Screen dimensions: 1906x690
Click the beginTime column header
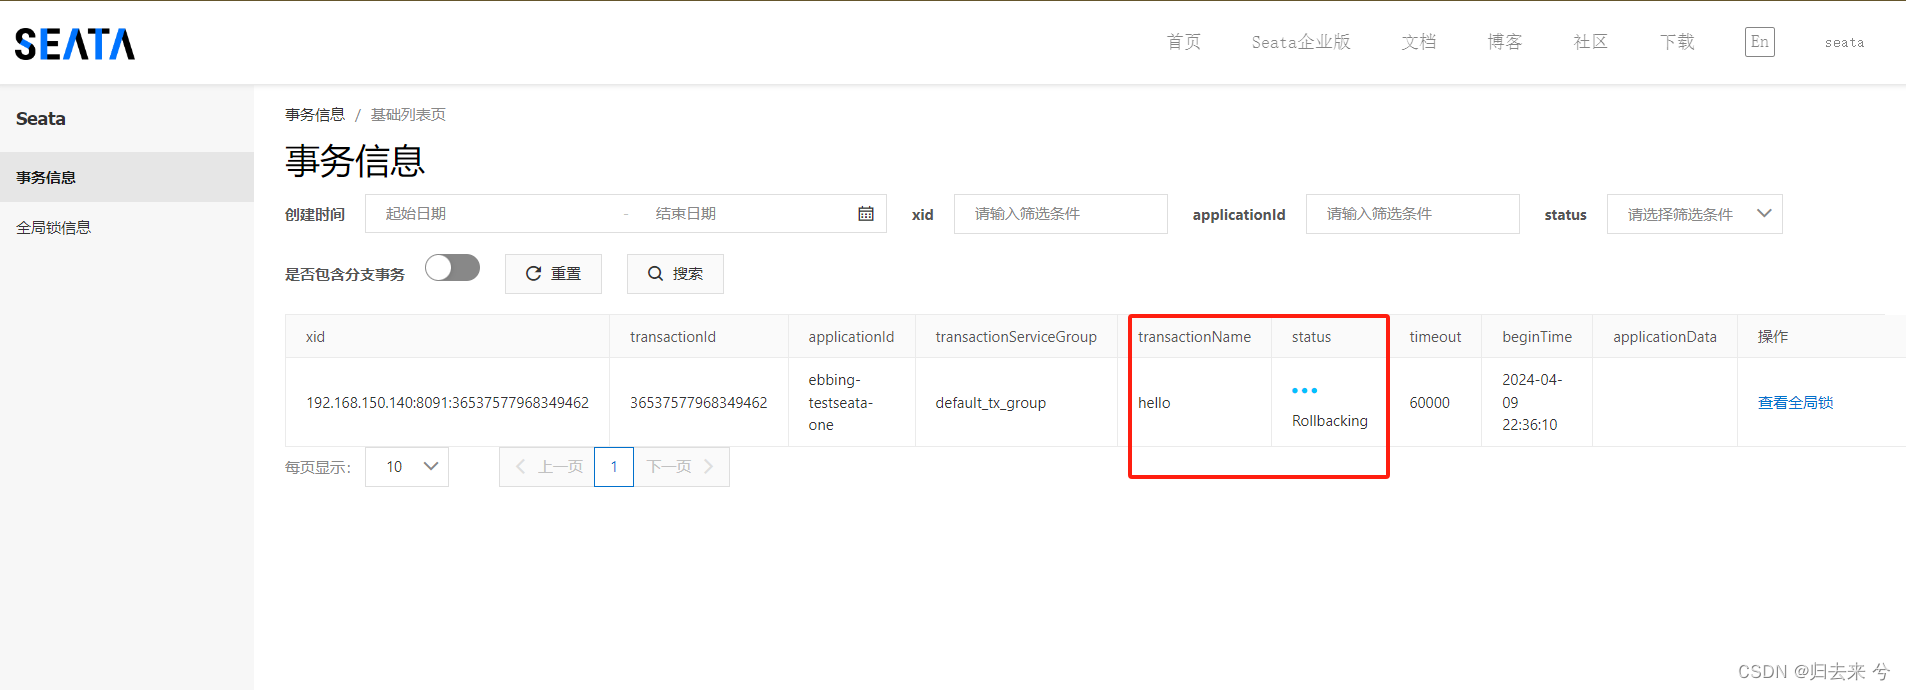tap(1536, 337)
